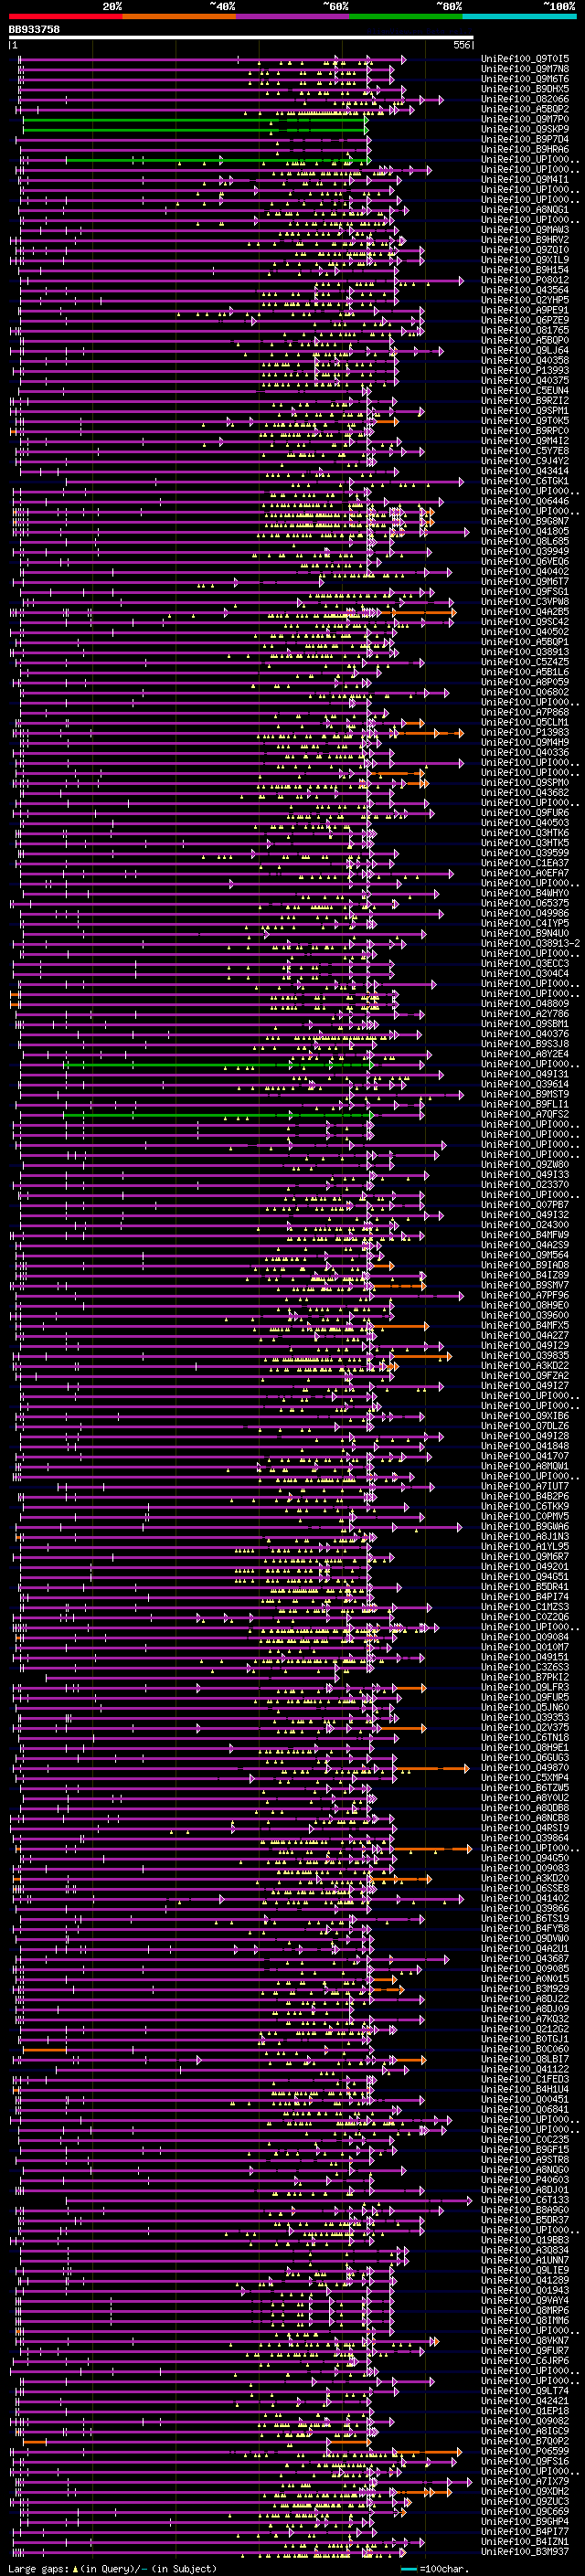This screenshot has height=2576, width=585.
Task: Open hit UniRef100_B9DHX5
Action: 525,89
